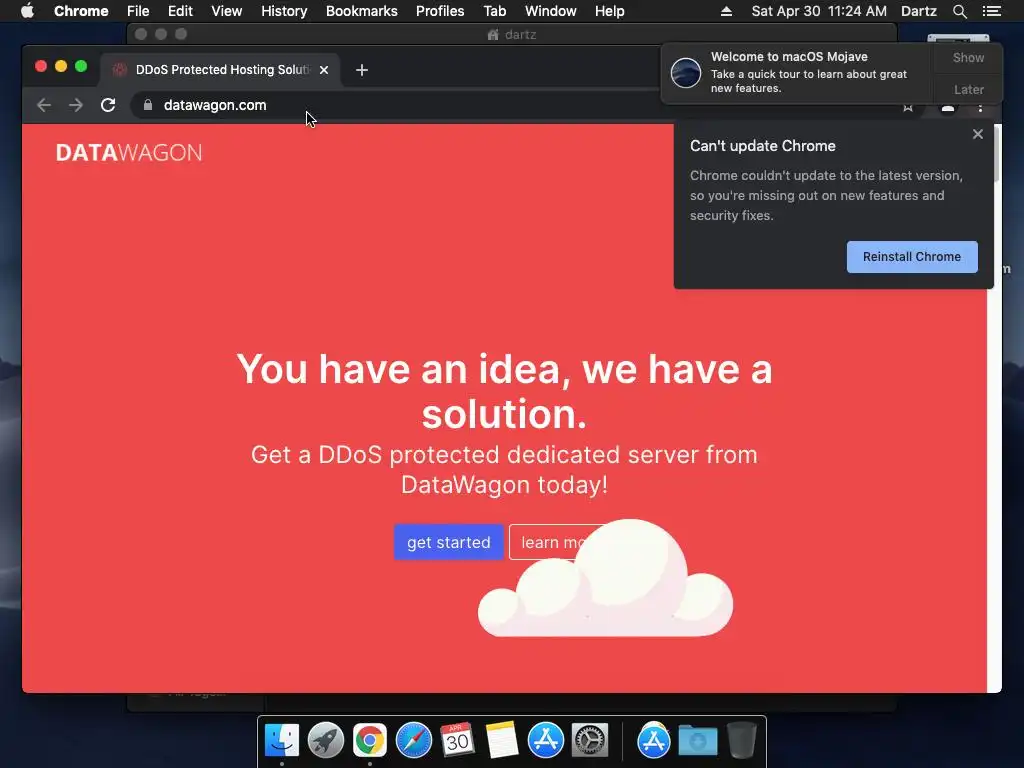Viewport: 1024px width, 768px height.
Task: Click the Google Chrome Dock icon
Action: pyautogui.click(x=370, y=741)
